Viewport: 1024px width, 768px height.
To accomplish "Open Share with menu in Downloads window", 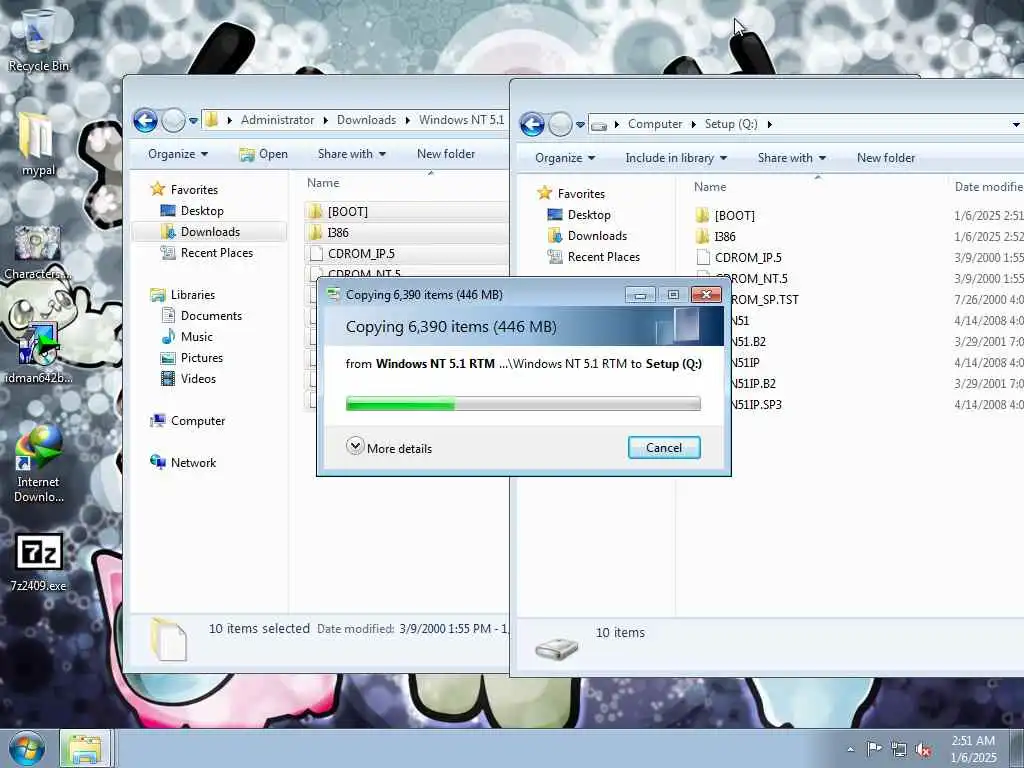I will tap(351, 154).
